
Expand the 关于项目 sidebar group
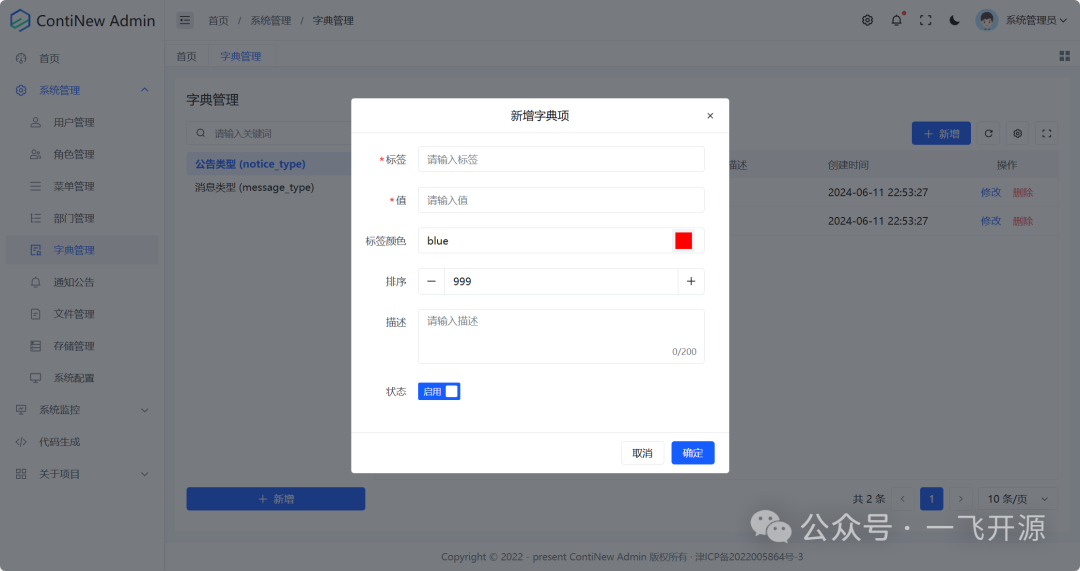click(x=145, y=474)
